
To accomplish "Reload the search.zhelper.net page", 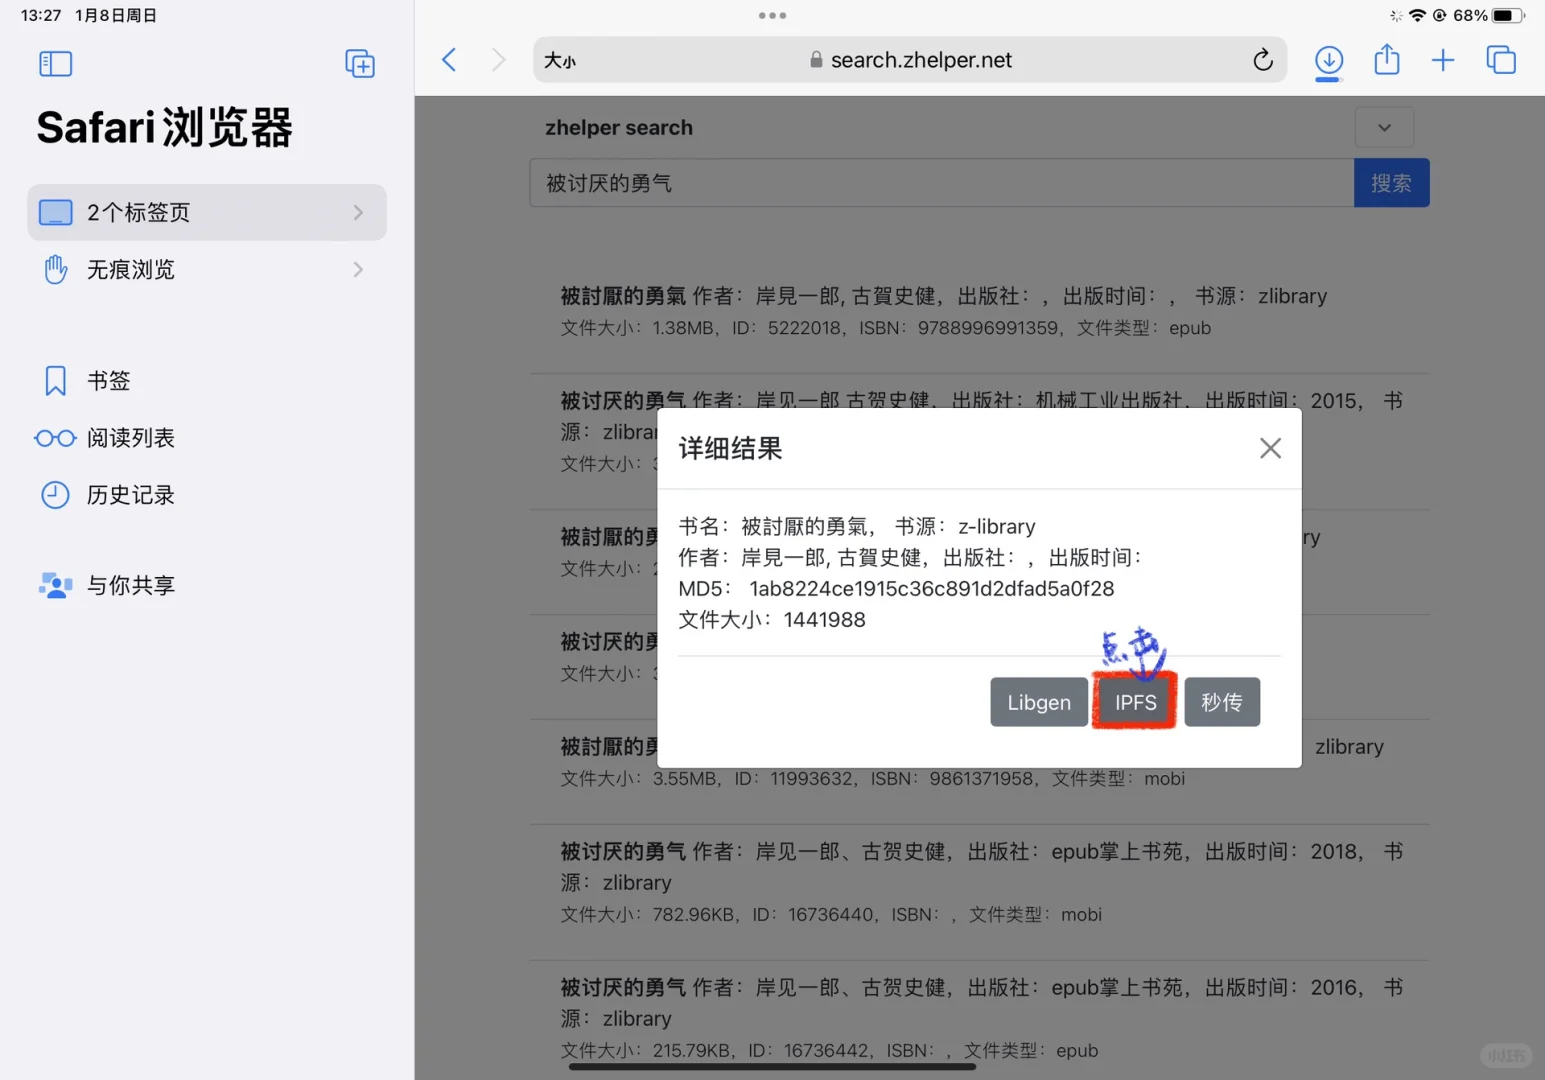I will pos(1263,60).
